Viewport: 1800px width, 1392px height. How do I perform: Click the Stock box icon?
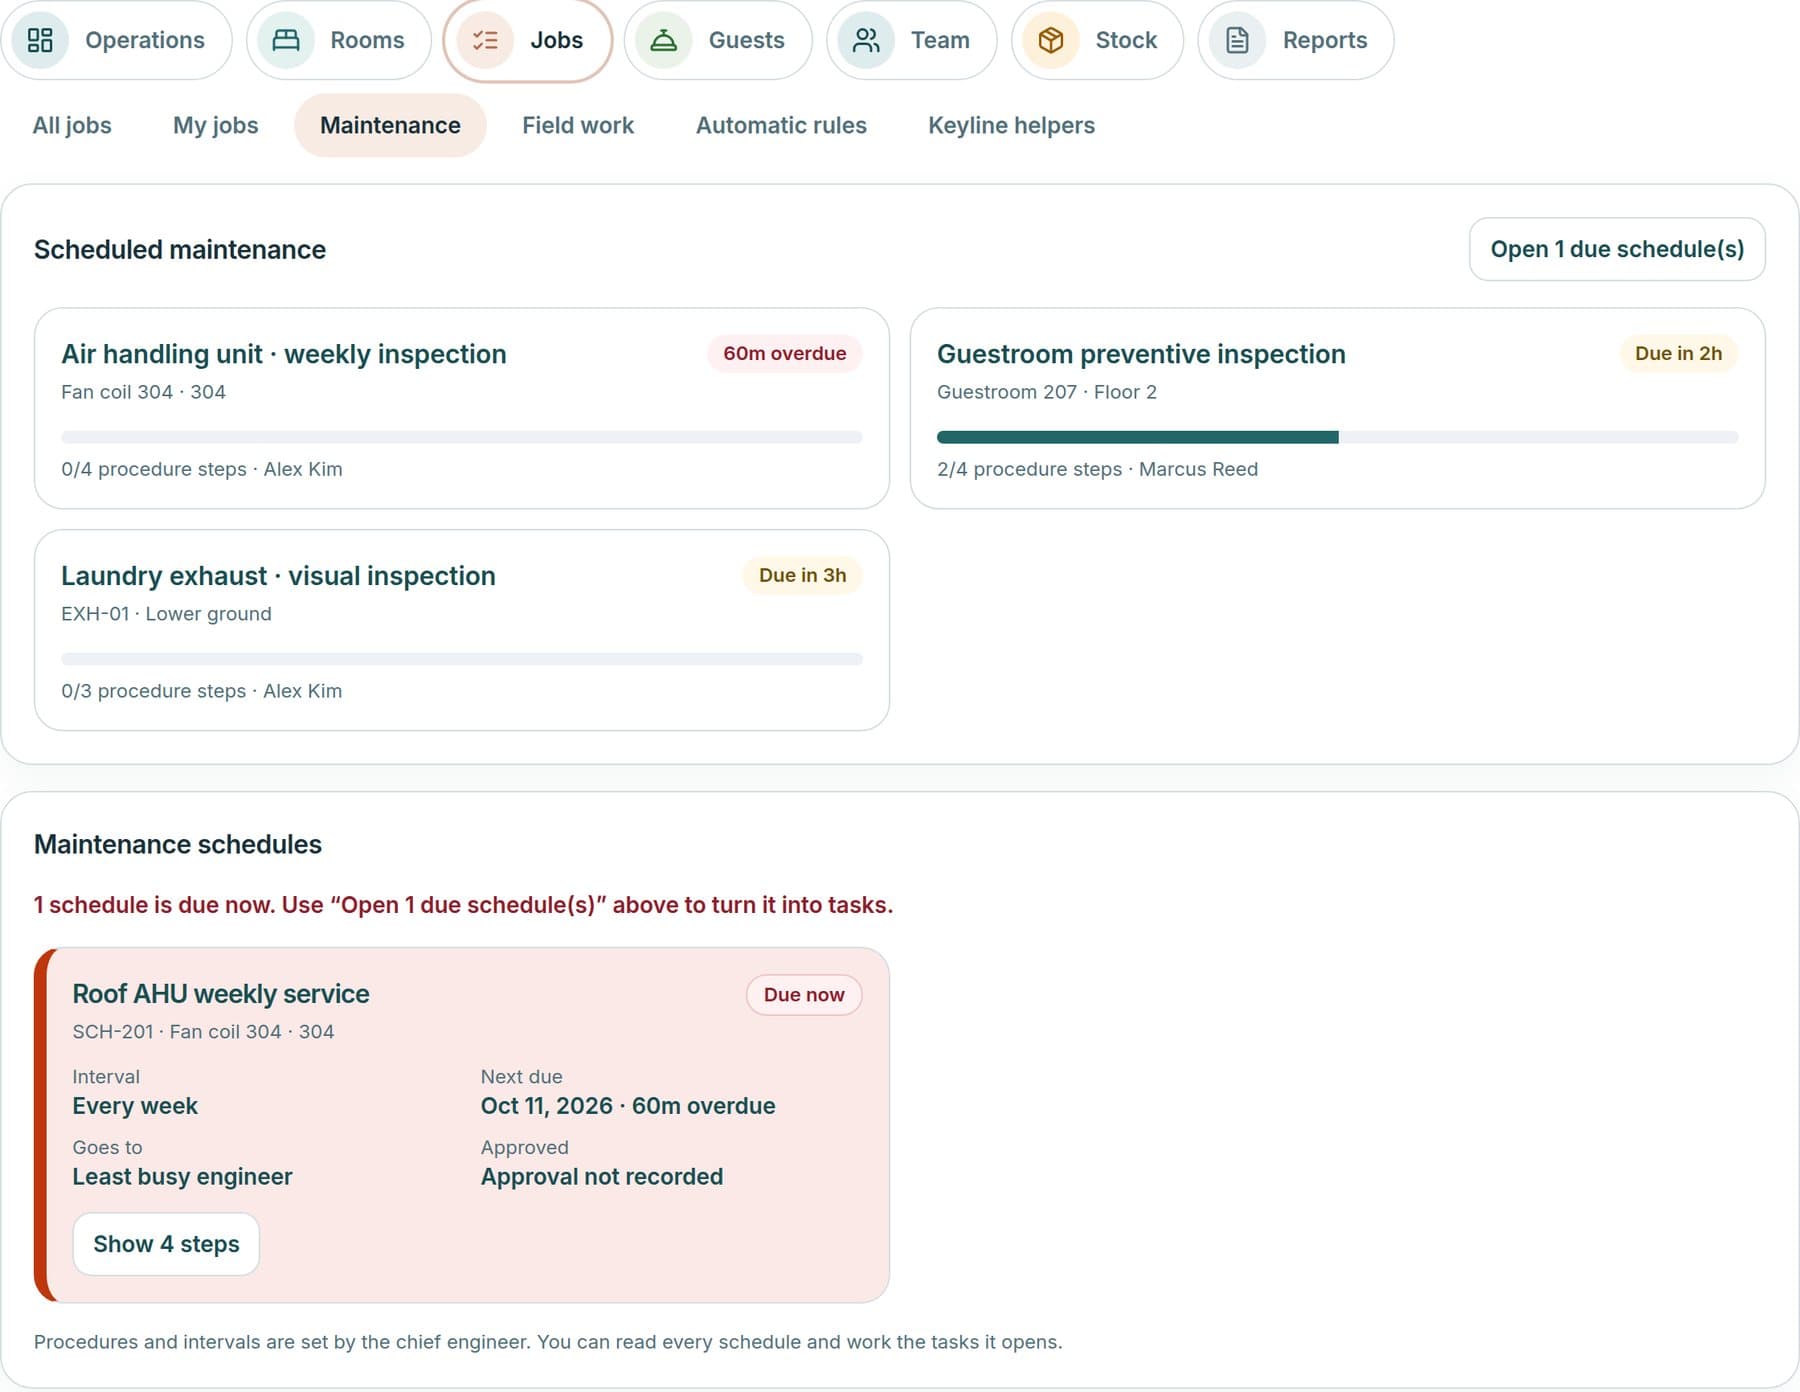coord(1050,40)
